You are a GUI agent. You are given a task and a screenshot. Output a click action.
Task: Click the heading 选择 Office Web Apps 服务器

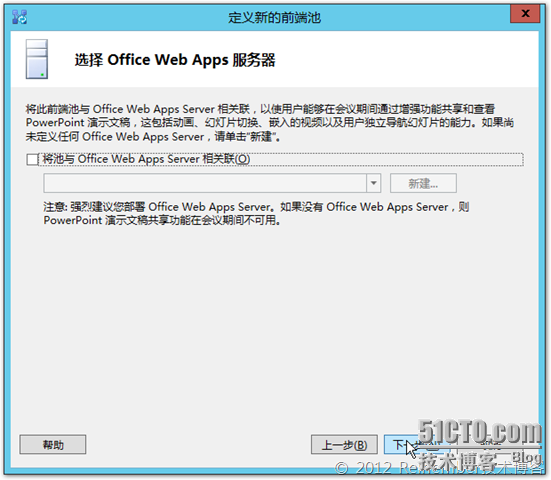(x=175, y=60)
